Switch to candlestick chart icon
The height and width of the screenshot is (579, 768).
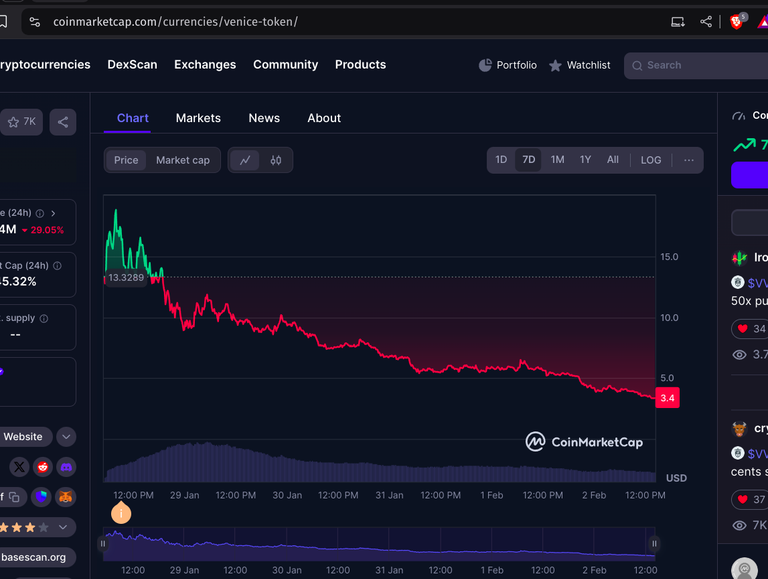[x=276, y=160]
